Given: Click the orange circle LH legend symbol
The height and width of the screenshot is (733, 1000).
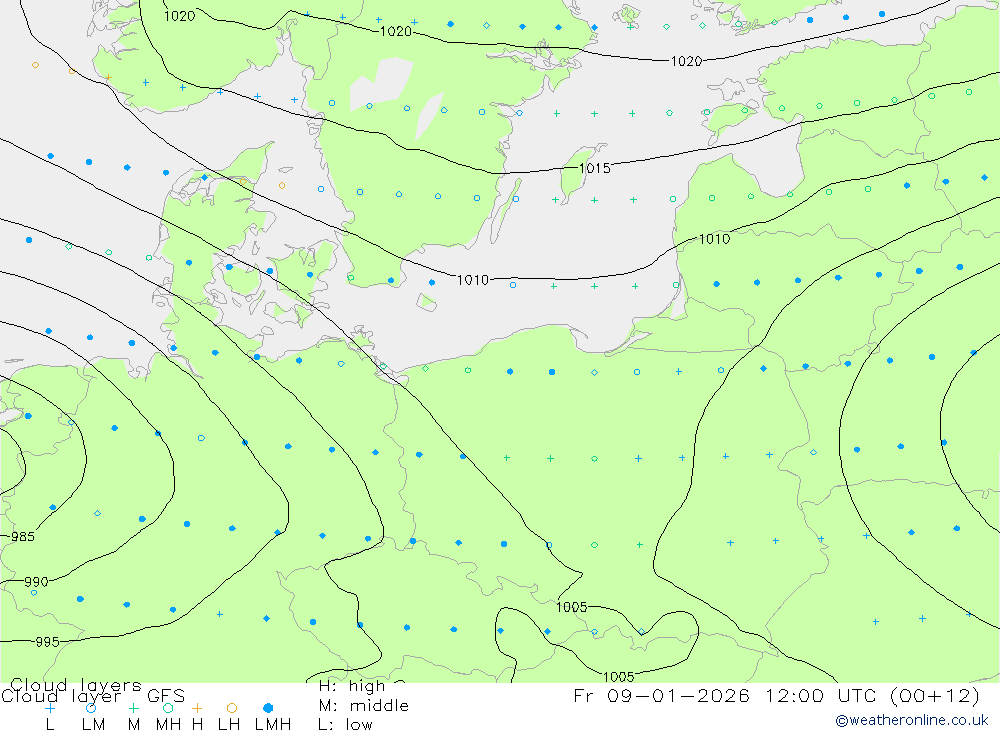Looking at the screenshot, I should pos(232,708).
